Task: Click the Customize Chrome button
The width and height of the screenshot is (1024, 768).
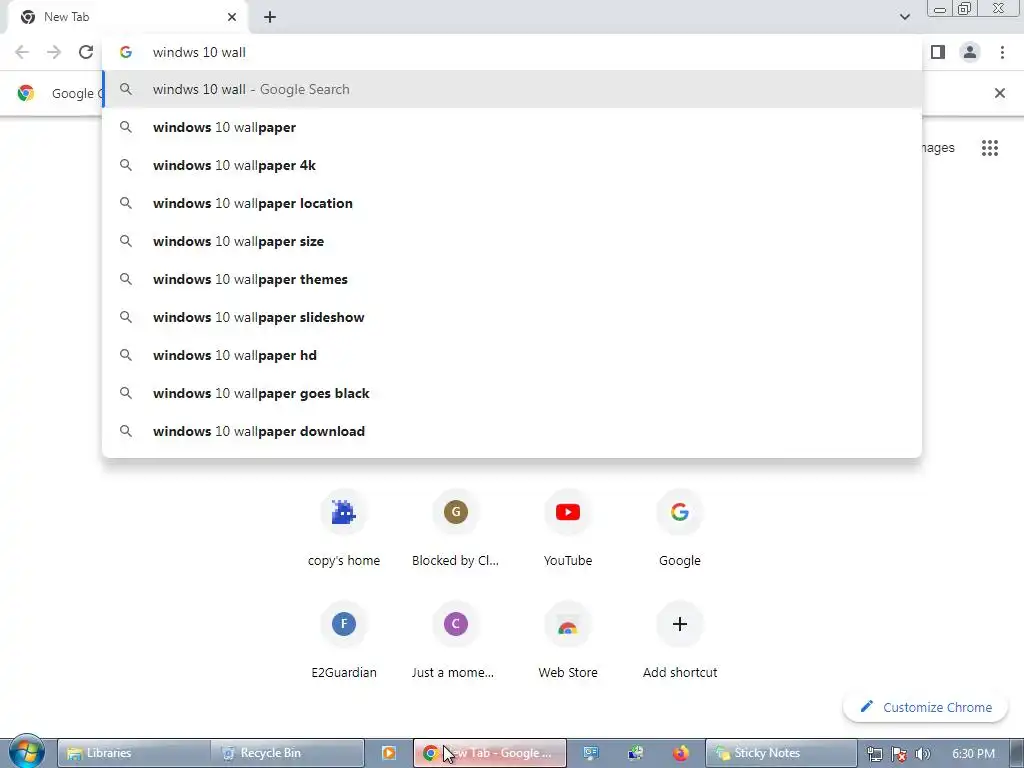Action: point(925,707)
